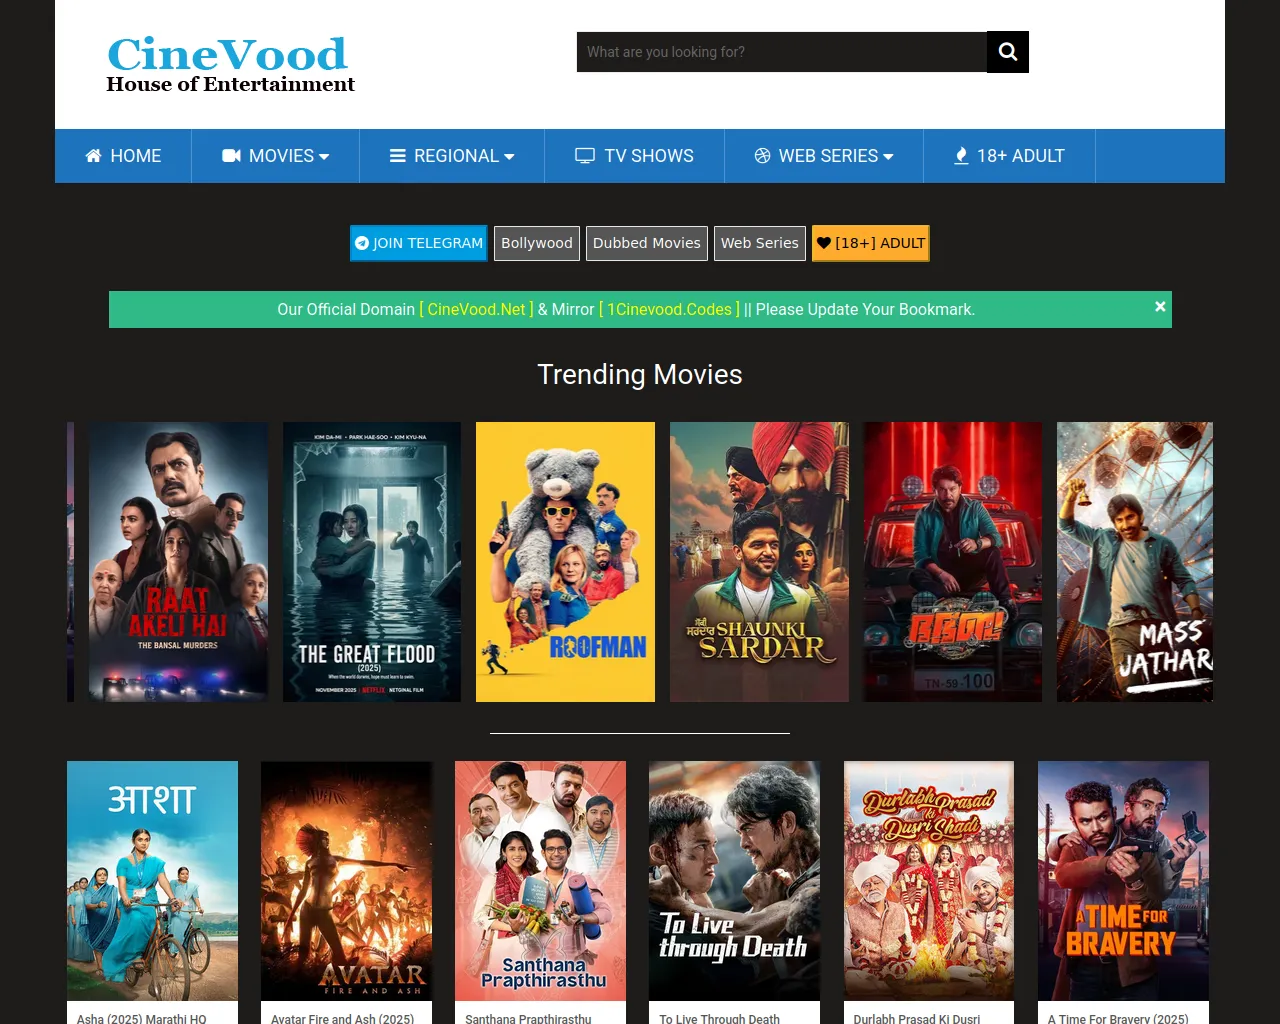Open the Raat Akeli Hai trending poster
Image resolution: width=1280 pixels, height=1024 pixels.
pos(178,562)
